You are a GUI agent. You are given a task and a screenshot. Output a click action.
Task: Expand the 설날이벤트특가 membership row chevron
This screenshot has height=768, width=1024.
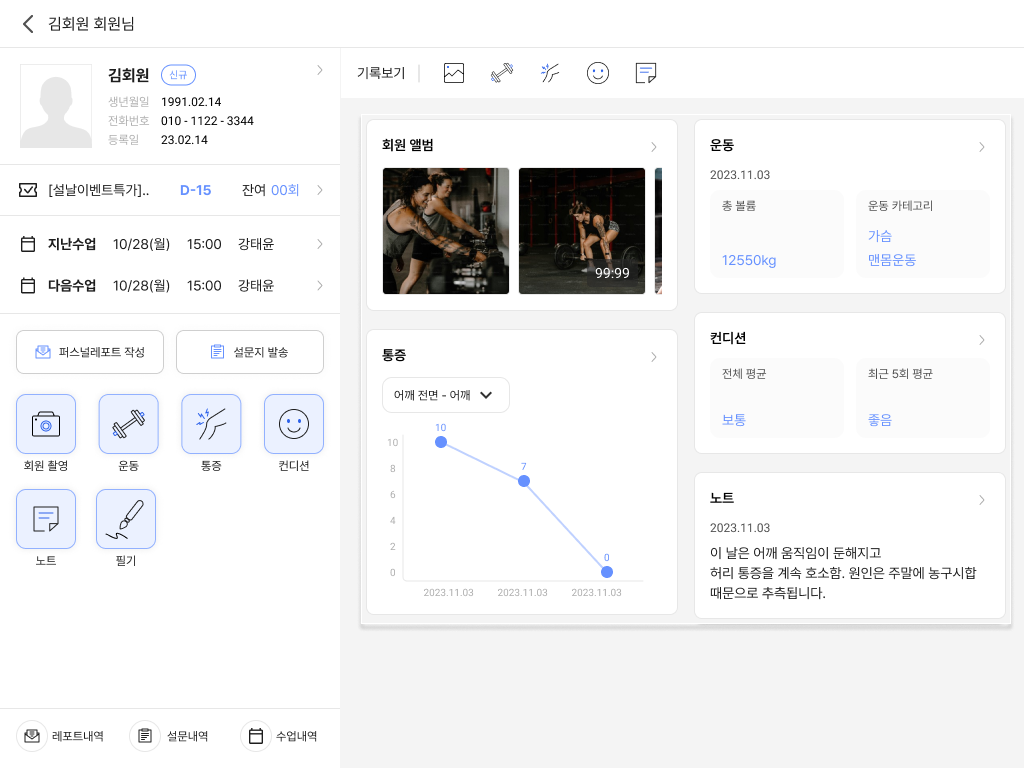coord(319,190)
